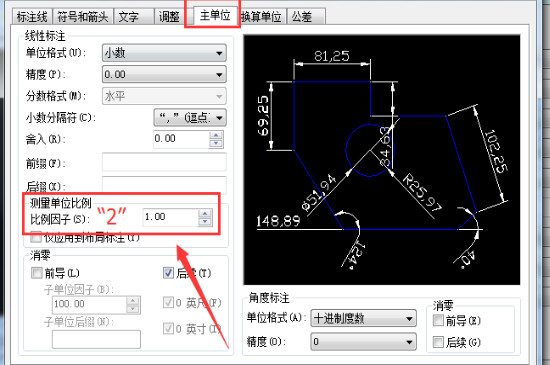Uncheck the 后续 zero suppression checkbox
Screen dimensions: 550x365
168,273
